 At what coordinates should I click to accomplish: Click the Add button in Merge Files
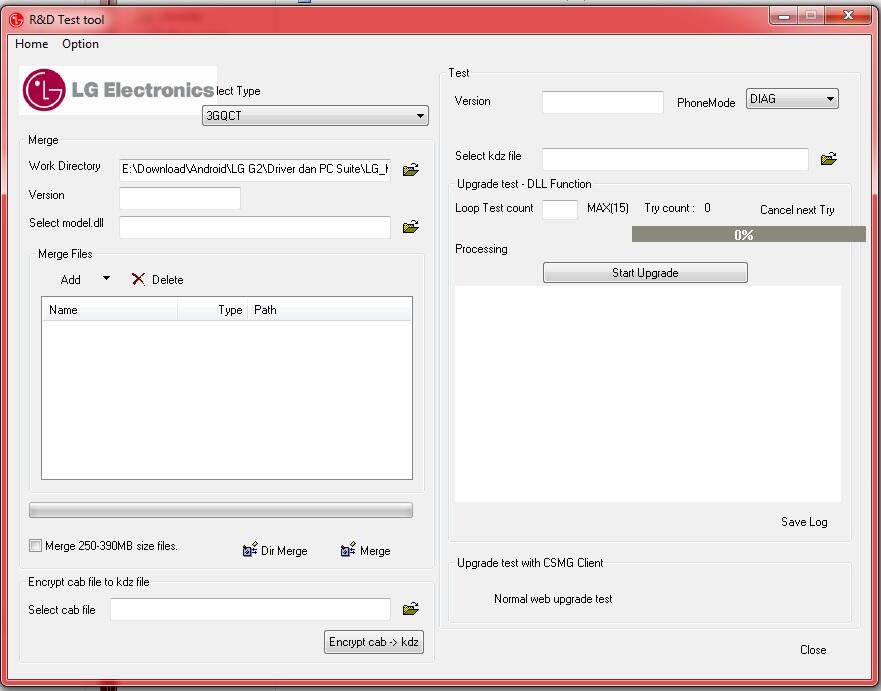tap(71, 279)
